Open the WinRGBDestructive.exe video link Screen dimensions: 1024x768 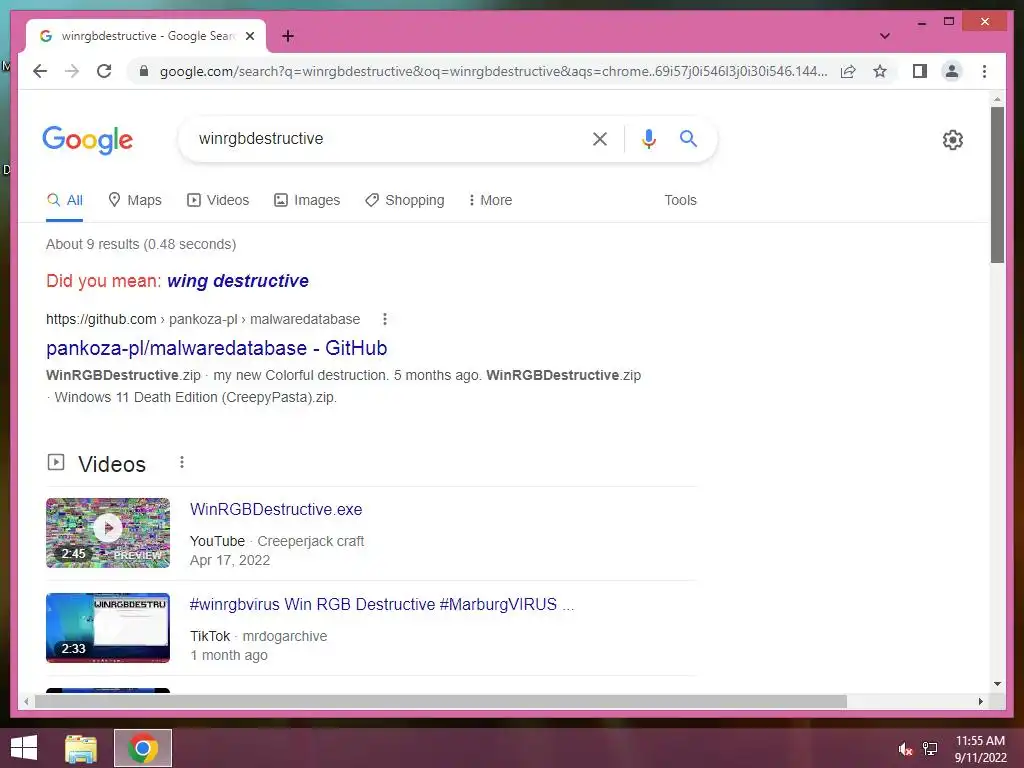(276, 509)
